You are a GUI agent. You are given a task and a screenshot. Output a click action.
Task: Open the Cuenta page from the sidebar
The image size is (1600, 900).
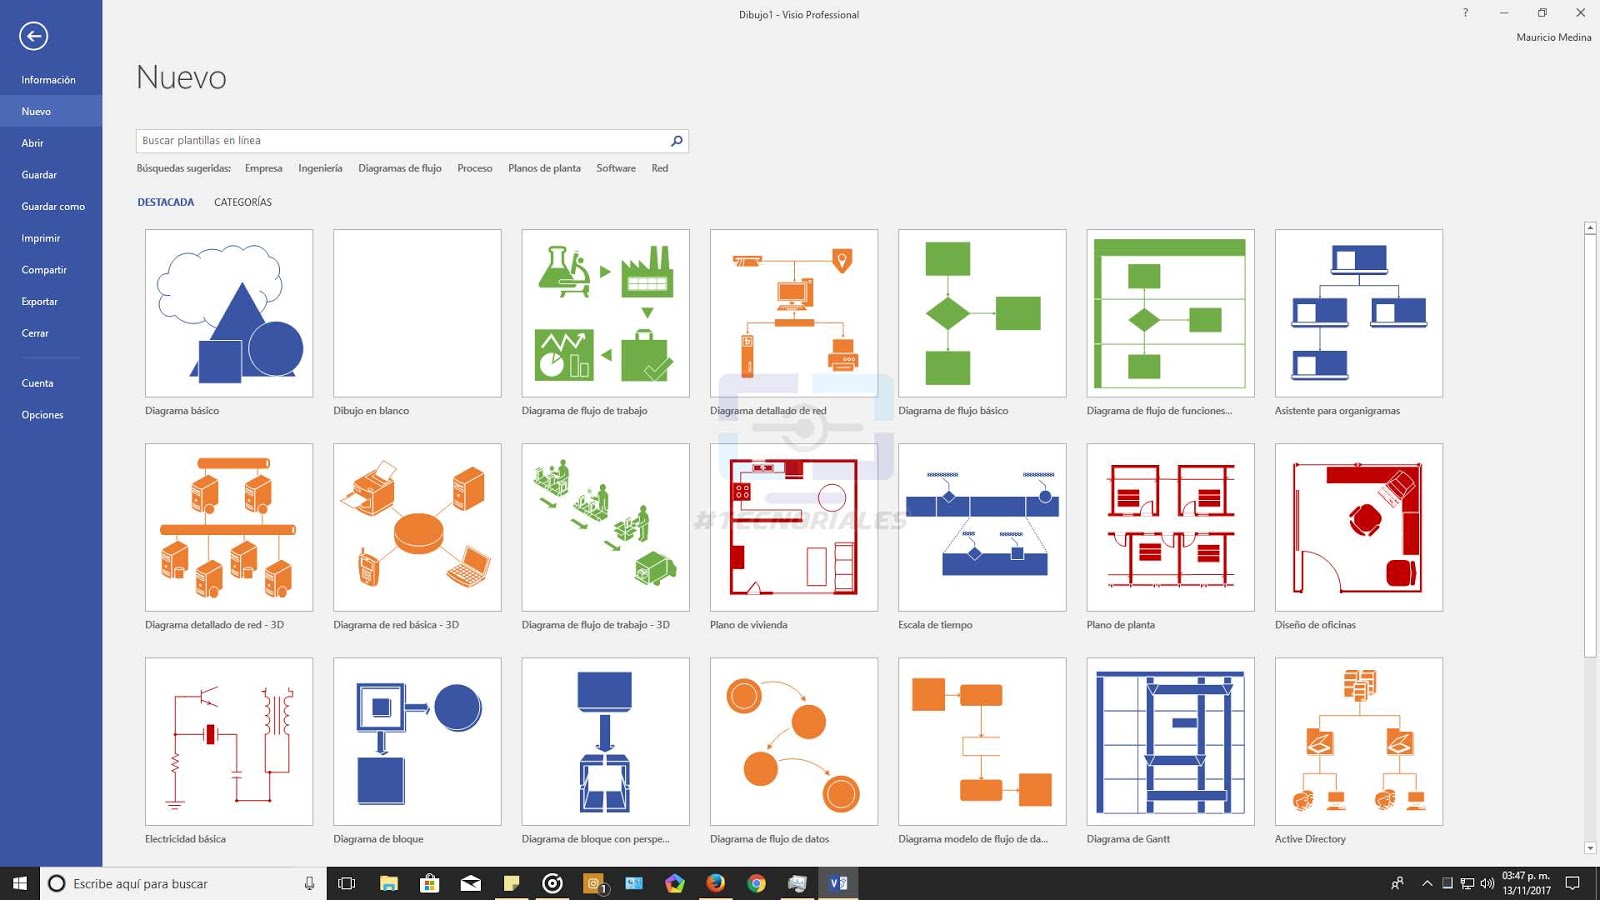click(x=37, y=383)
